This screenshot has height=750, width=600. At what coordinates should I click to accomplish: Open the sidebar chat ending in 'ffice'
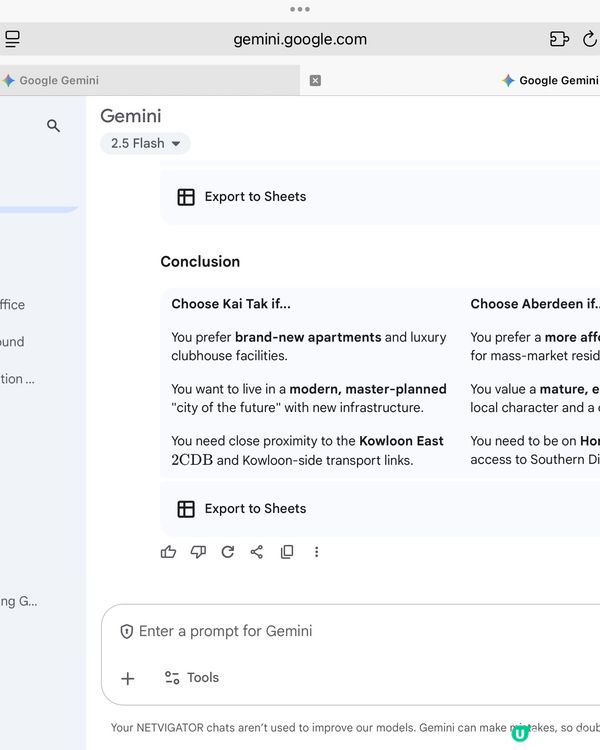[13, 305]
